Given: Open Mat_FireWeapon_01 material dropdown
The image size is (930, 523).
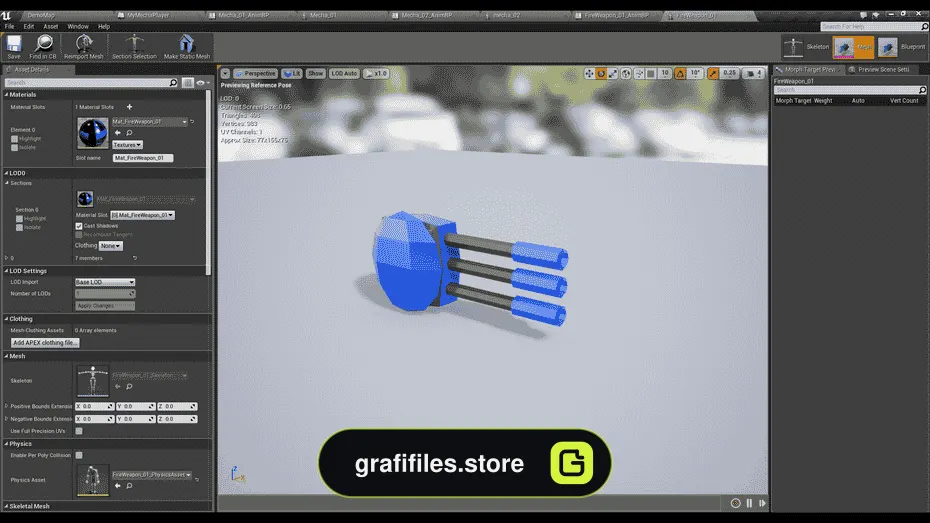Looking at the screenshot, I should point(149,122).
